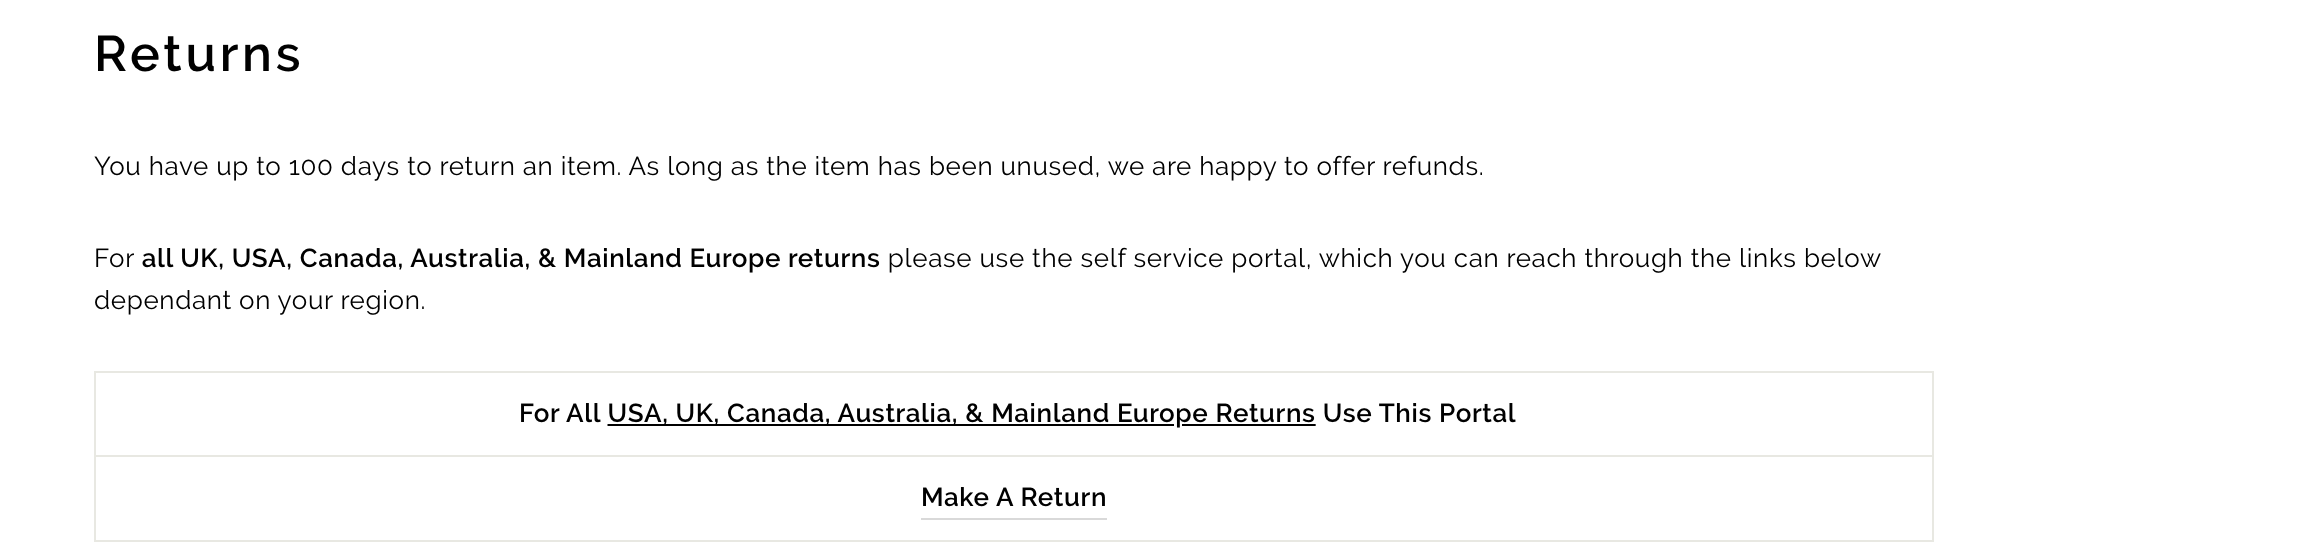Image resolution: width=2300 pixels, height=560 pixels.
Task: Click the word 'Mainland Europe Returns' in the link
Action: click(x=1153, y=413)
